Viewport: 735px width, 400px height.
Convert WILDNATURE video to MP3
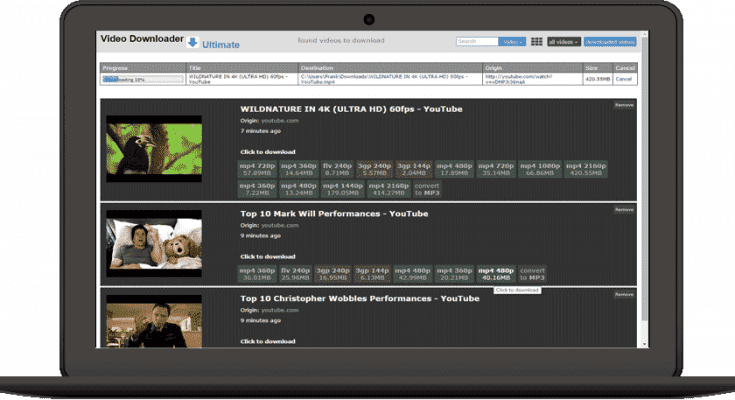pyautogui.click(x=426, y=188)
